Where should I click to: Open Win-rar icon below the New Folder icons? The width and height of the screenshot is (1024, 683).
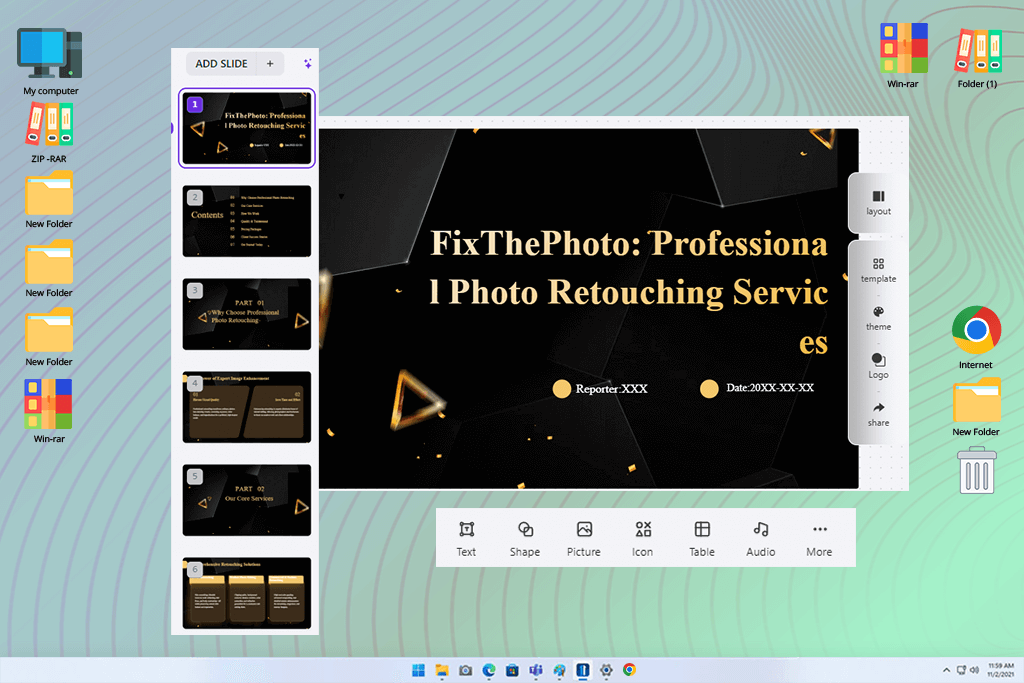point(49,411)
